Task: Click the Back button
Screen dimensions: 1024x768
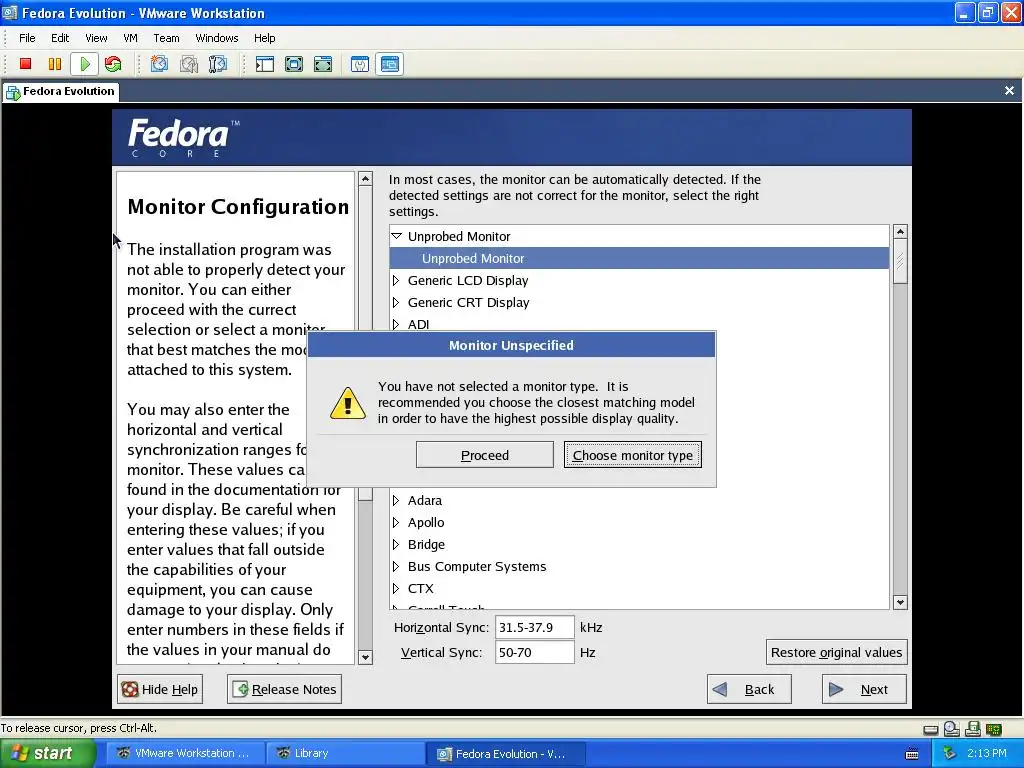Action: 749,690
